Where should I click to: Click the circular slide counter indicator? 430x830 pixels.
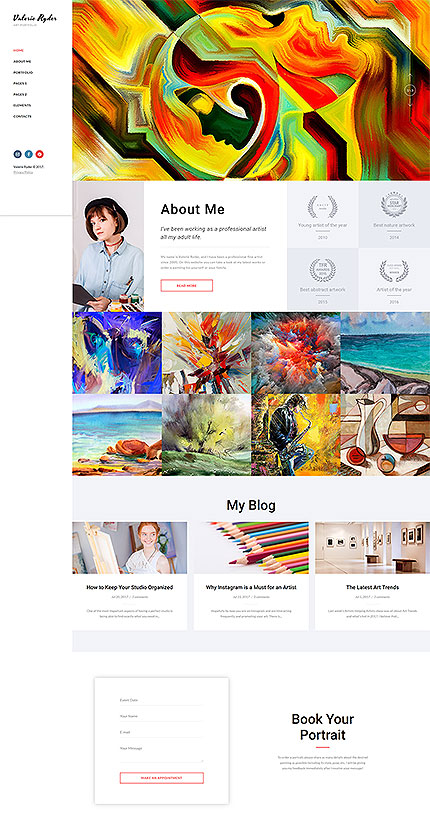[x=410, y=91]
